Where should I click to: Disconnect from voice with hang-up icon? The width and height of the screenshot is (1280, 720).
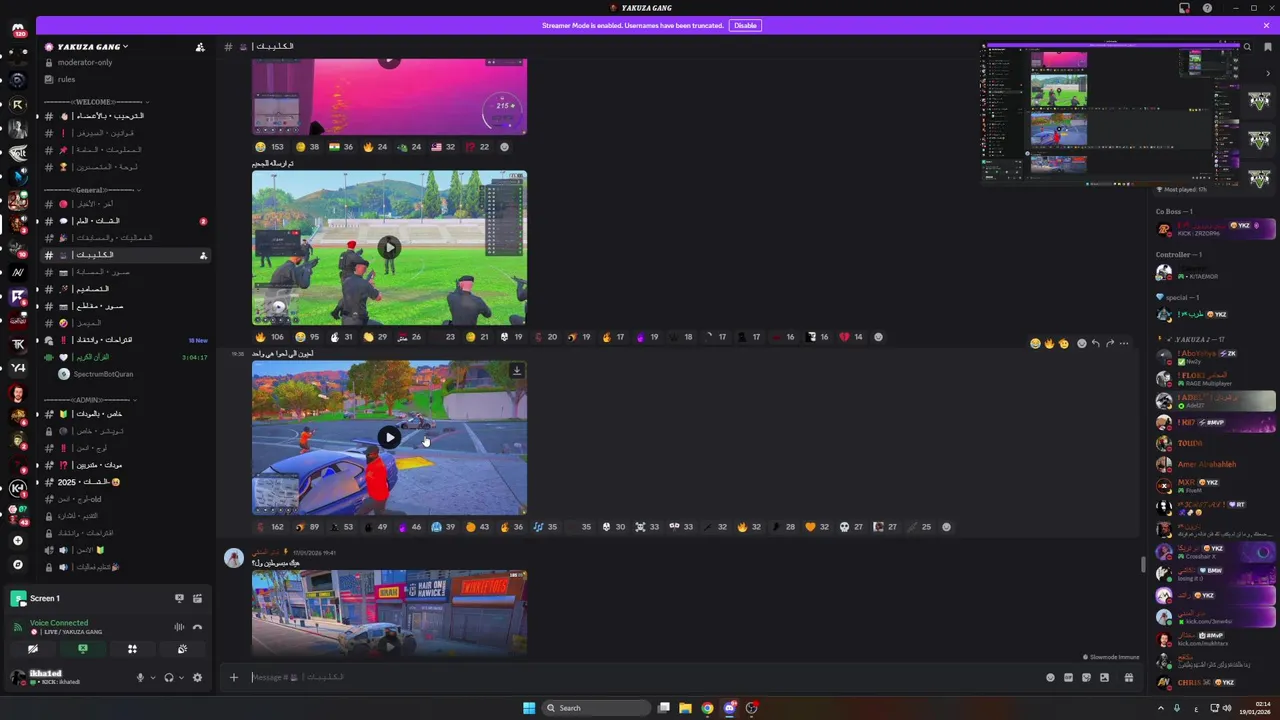pyautogui.click(x=197, y=627)
